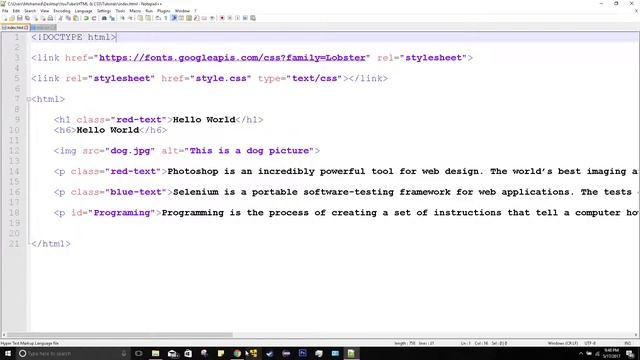This screenshot has height=360, width=640.
Task: Undo with the green undo arrow icon
Action: 86,18
